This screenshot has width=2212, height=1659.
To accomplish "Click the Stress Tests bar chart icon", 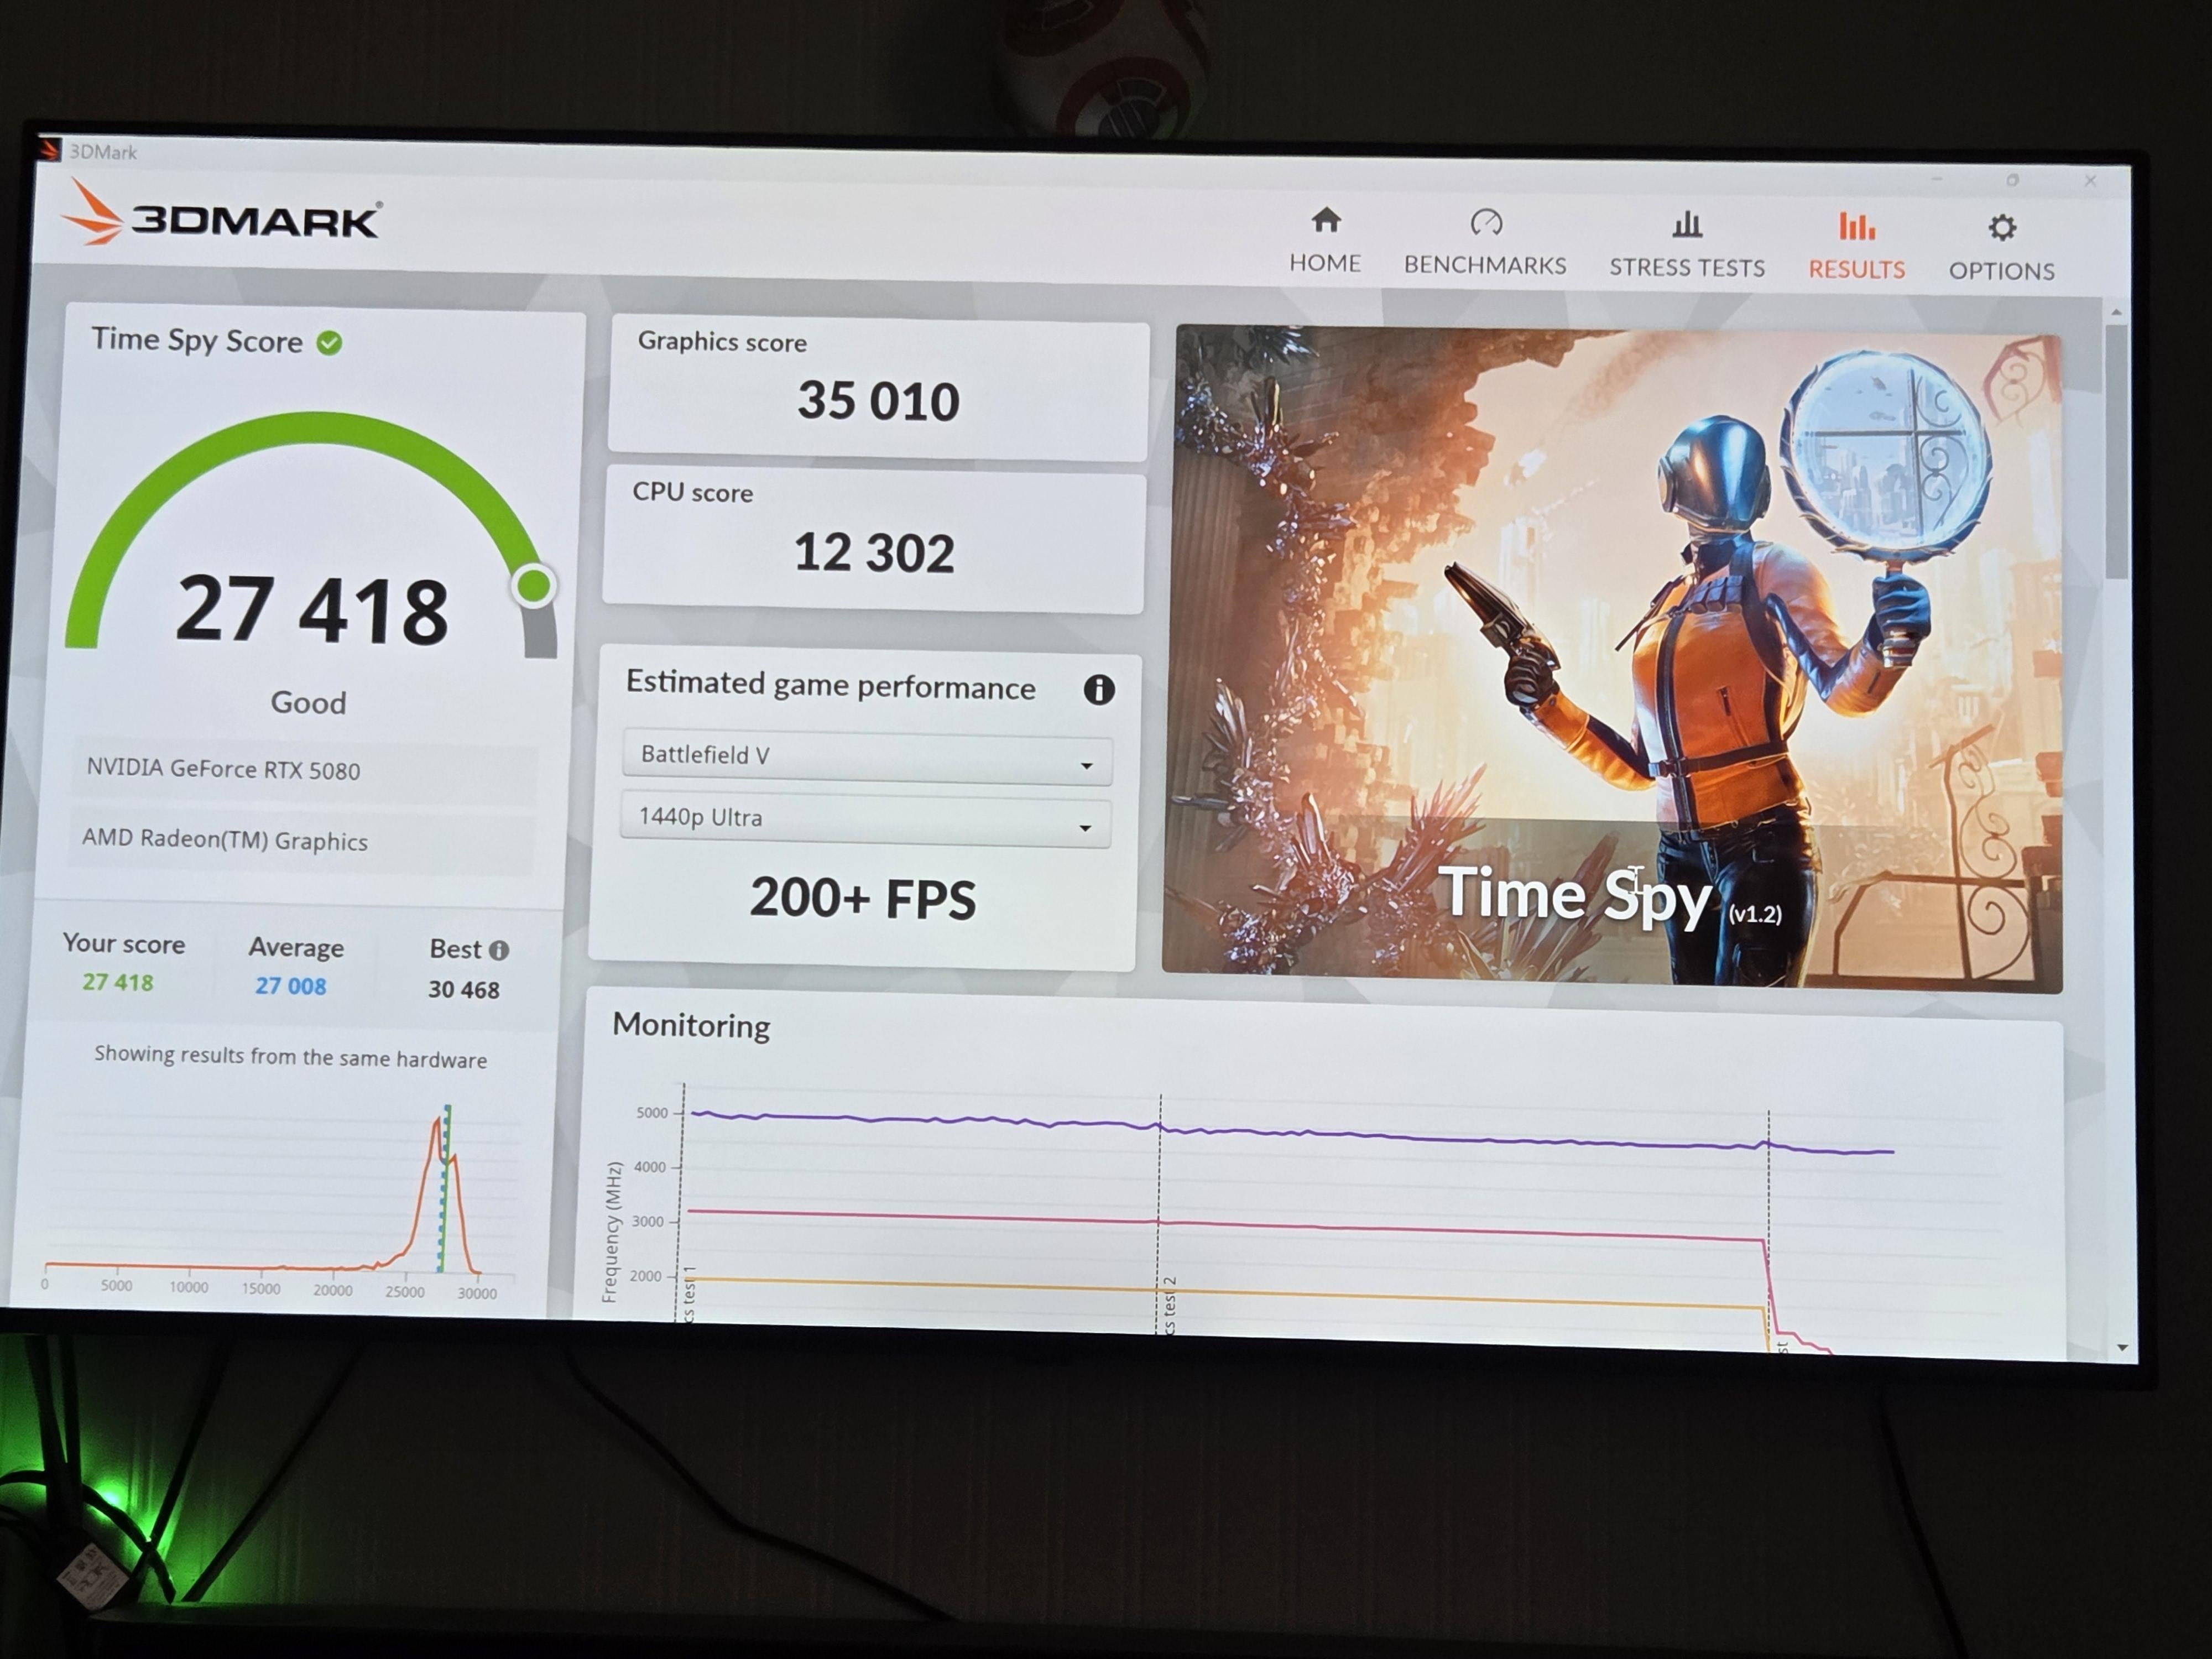I will (1687, 224).
